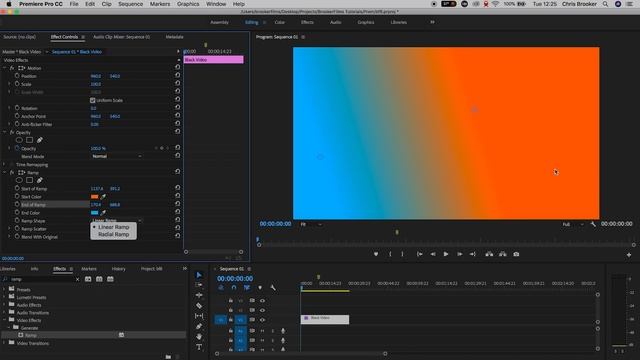Step back one frame
Viewport: 640px width, 360px height.
433,254
